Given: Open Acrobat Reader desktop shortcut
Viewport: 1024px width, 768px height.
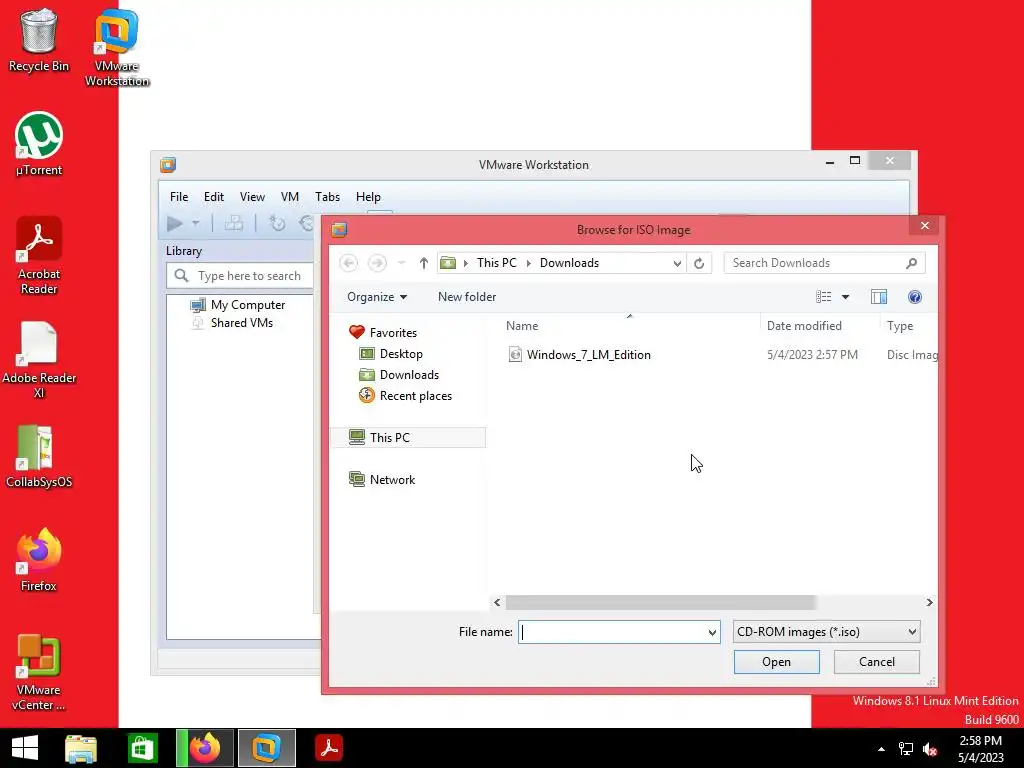Looking at the screenshot, I should tap(39, 255).
